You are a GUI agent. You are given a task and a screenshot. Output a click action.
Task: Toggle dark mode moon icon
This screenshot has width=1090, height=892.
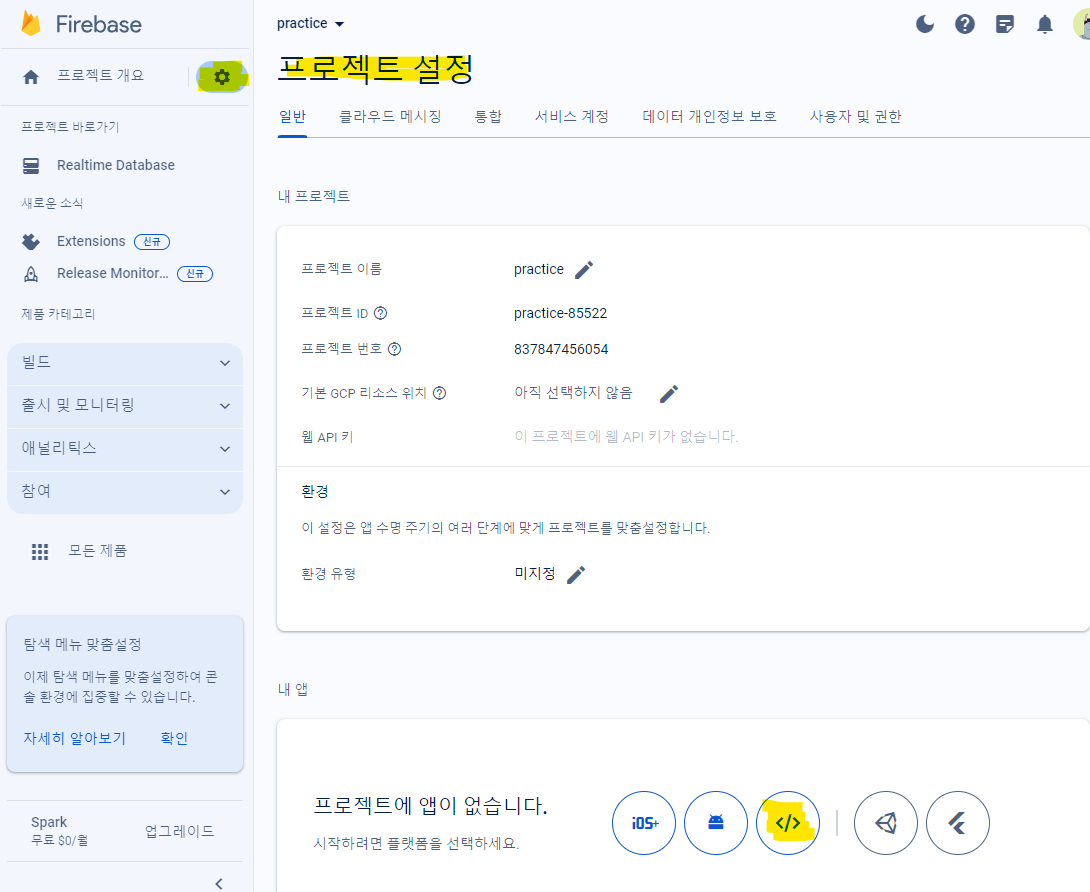(x=925, y=24)
